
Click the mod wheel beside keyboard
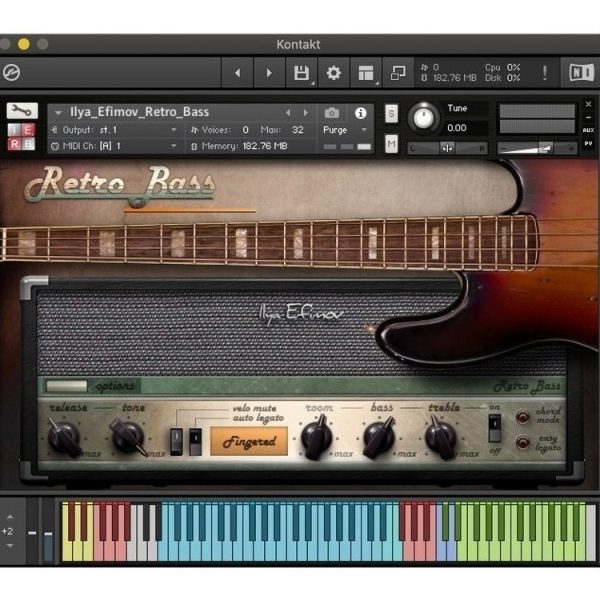pyautogui.click(x=48, y=532)
